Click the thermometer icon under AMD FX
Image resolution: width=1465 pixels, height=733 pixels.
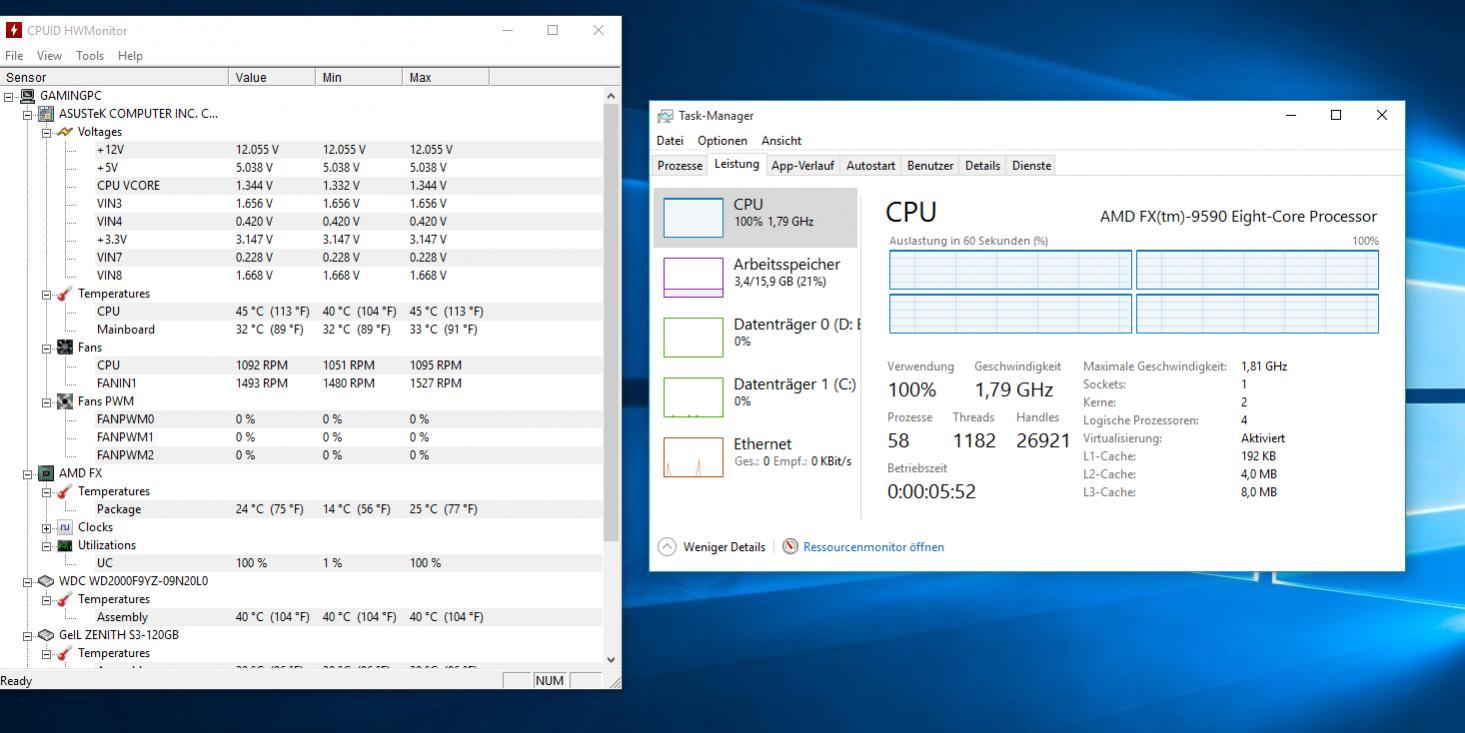(x=65, y=492)
